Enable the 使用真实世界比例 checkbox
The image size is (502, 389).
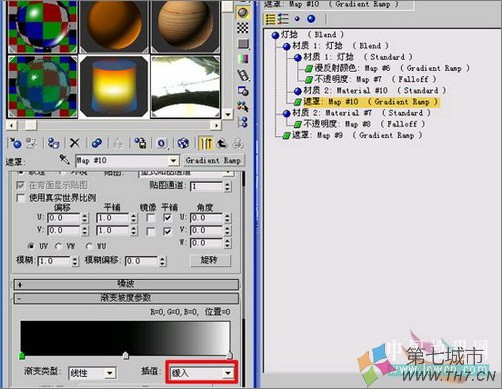21,198
